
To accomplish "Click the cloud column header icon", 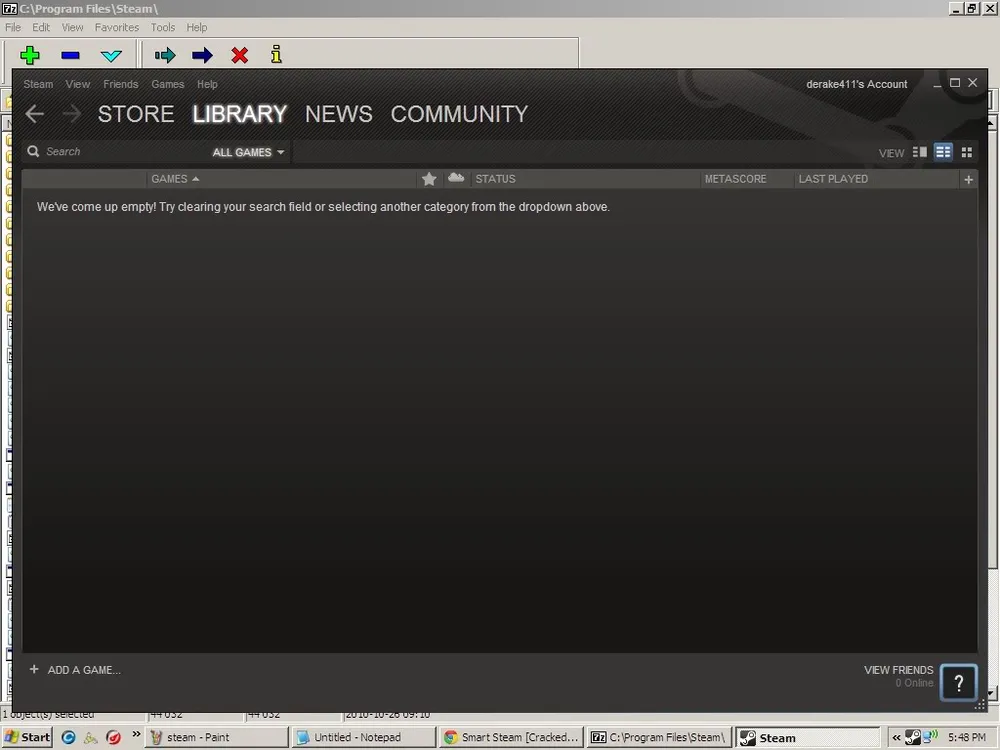I will pyautogui.click(x=456, y=178).
